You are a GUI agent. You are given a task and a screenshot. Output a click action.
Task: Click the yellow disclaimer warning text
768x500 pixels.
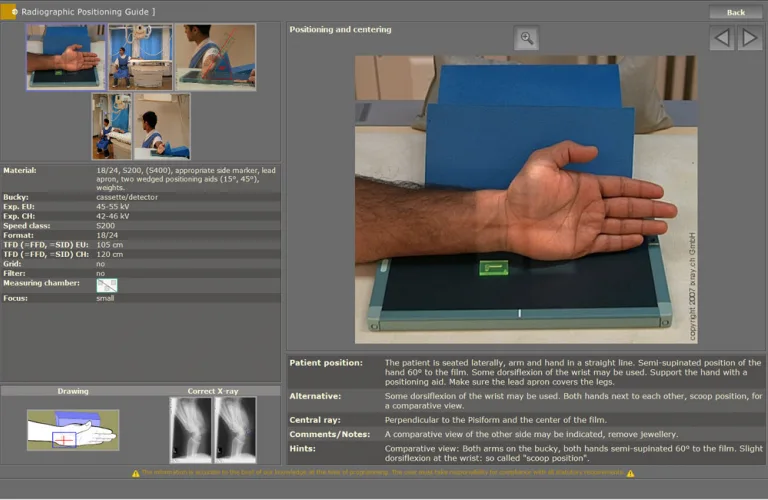click(383, 473)
